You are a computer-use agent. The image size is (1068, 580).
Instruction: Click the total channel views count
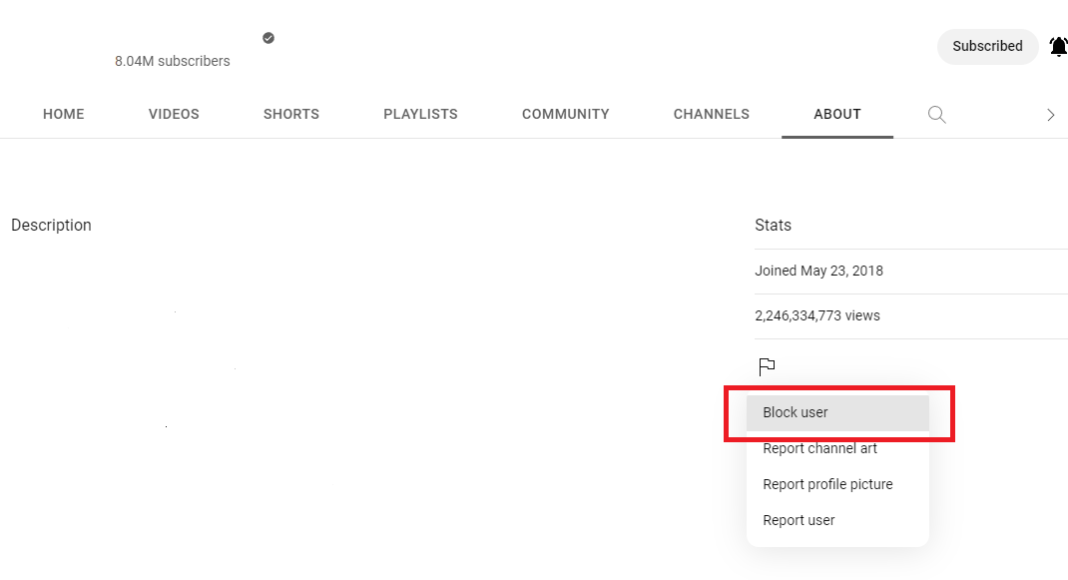point(817,315)
